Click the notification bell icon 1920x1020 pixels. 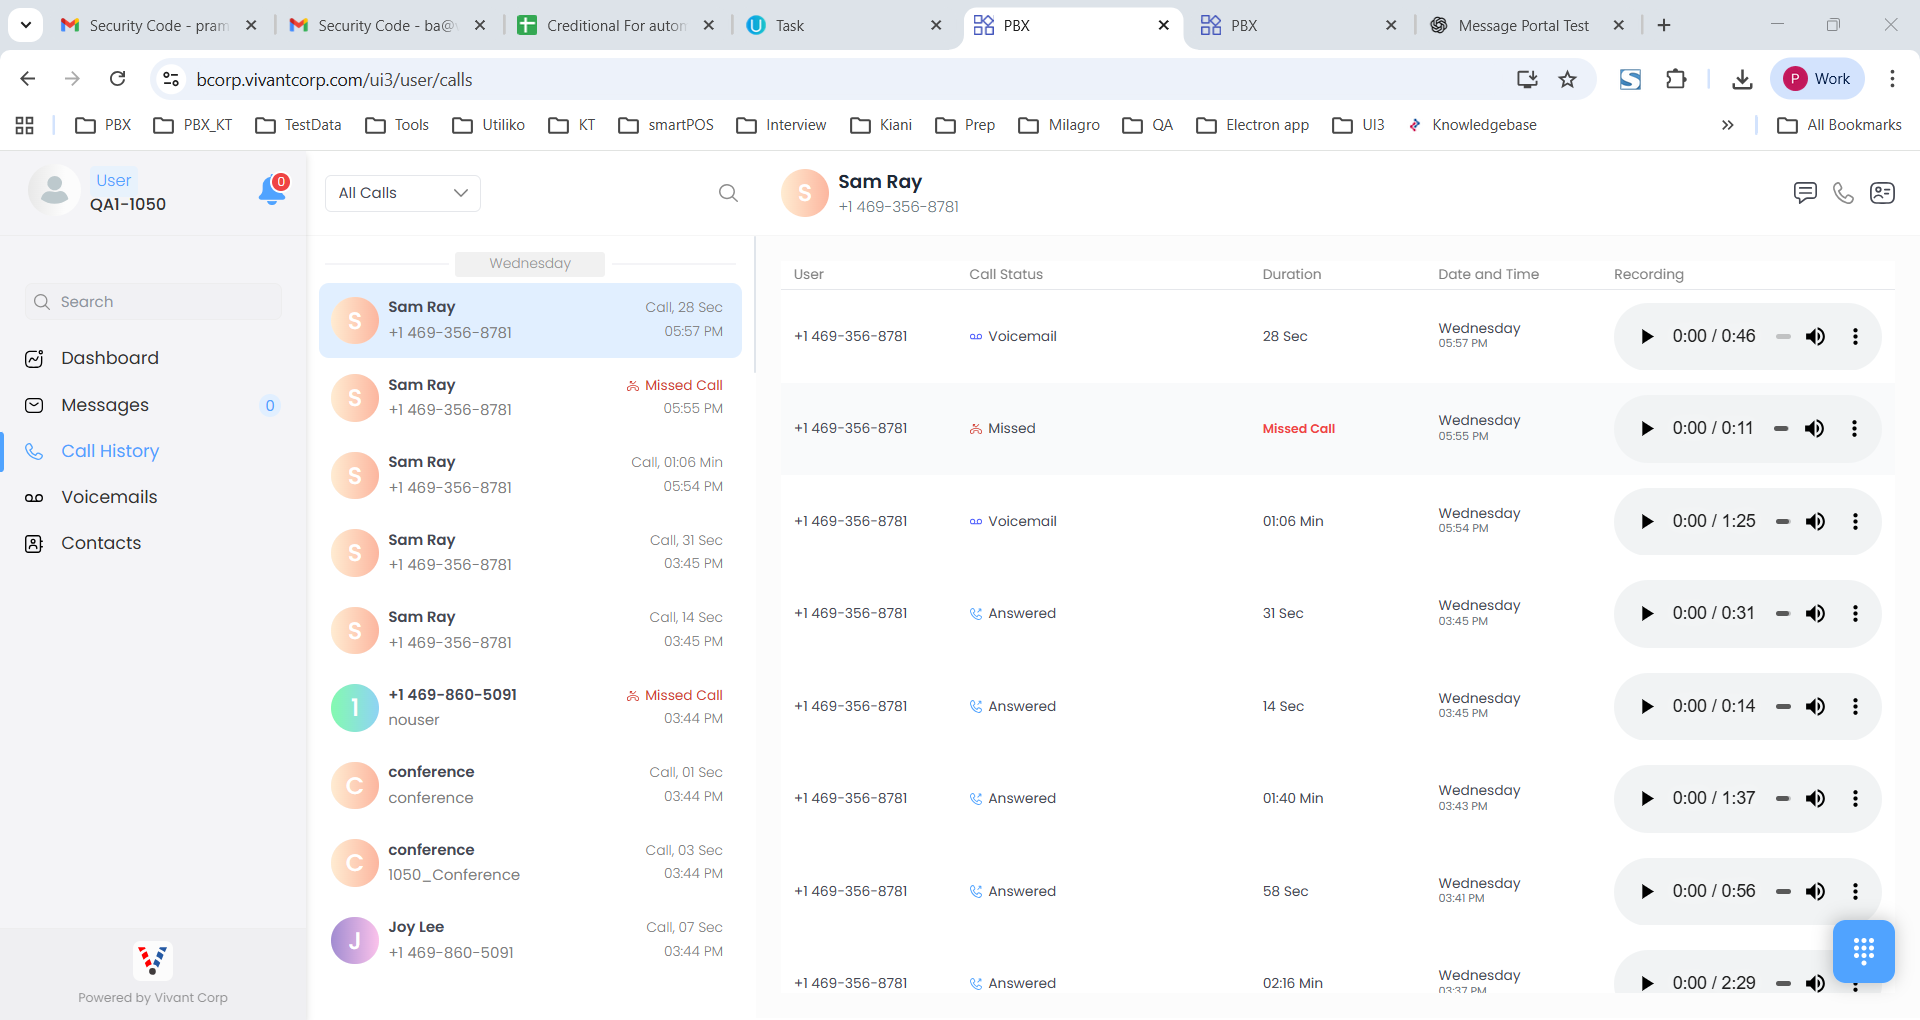[271, 190]
